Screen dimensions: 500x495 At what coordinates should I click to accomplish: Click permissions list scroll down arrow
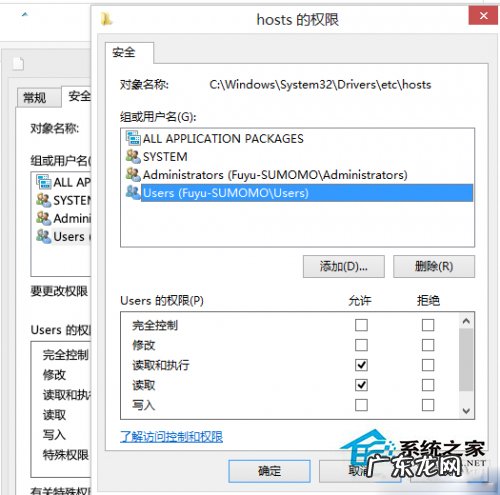tap(466, 411)
